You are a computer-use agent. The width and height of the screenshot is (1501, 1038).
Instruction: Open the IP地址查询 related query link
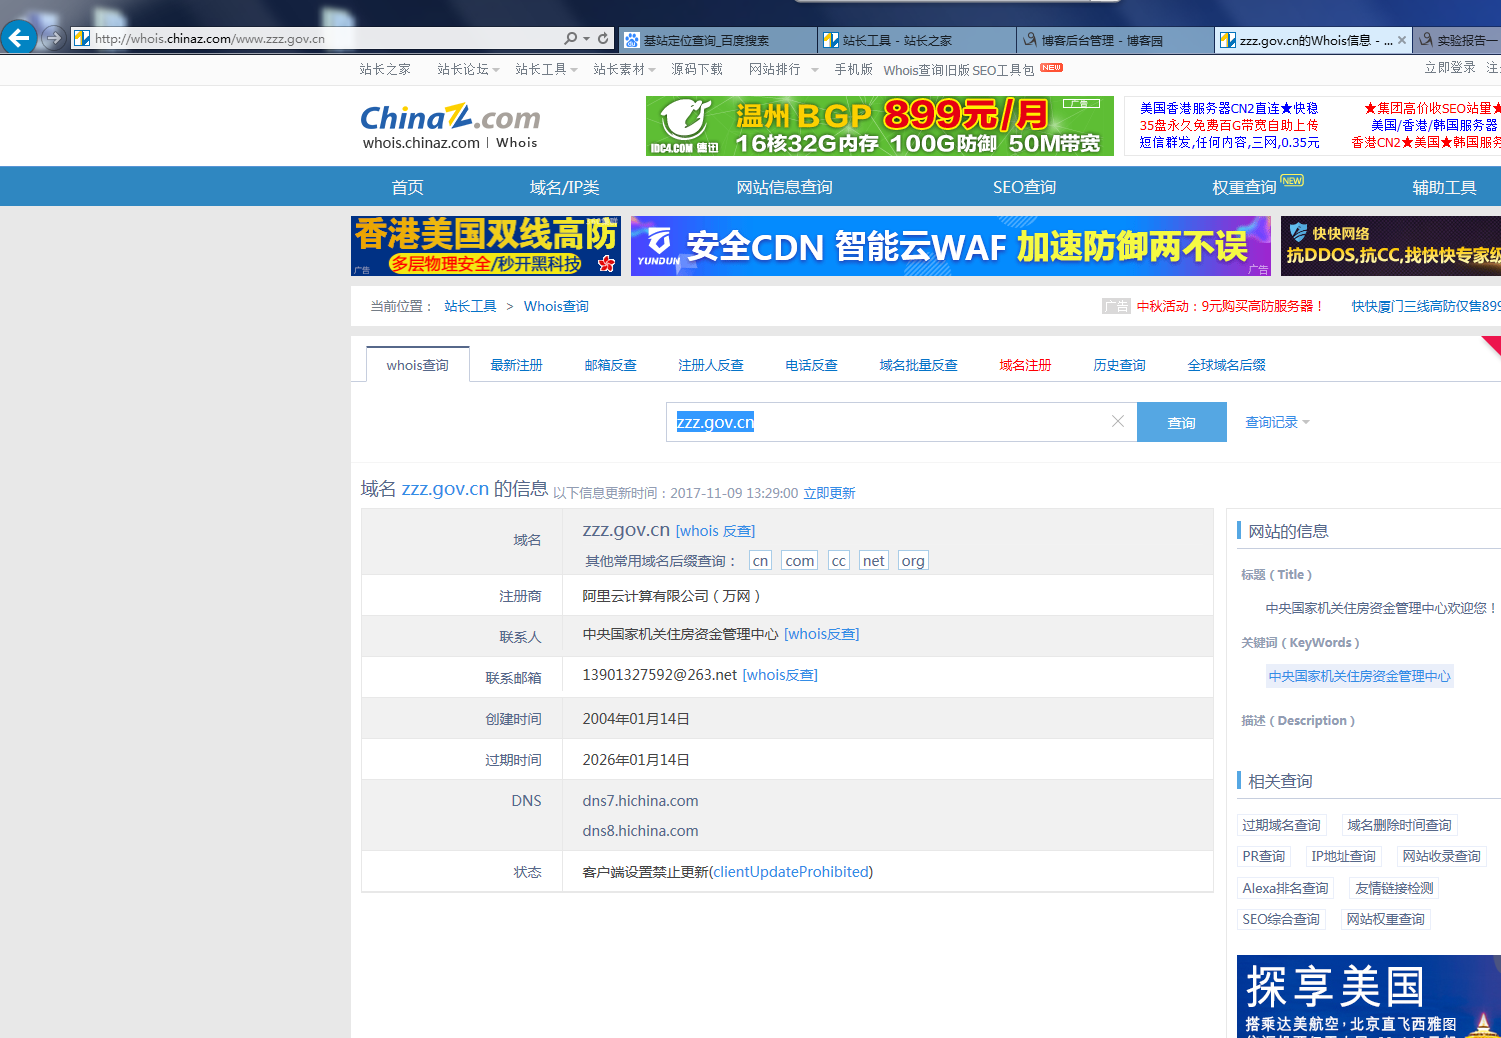click(1344, 856)
